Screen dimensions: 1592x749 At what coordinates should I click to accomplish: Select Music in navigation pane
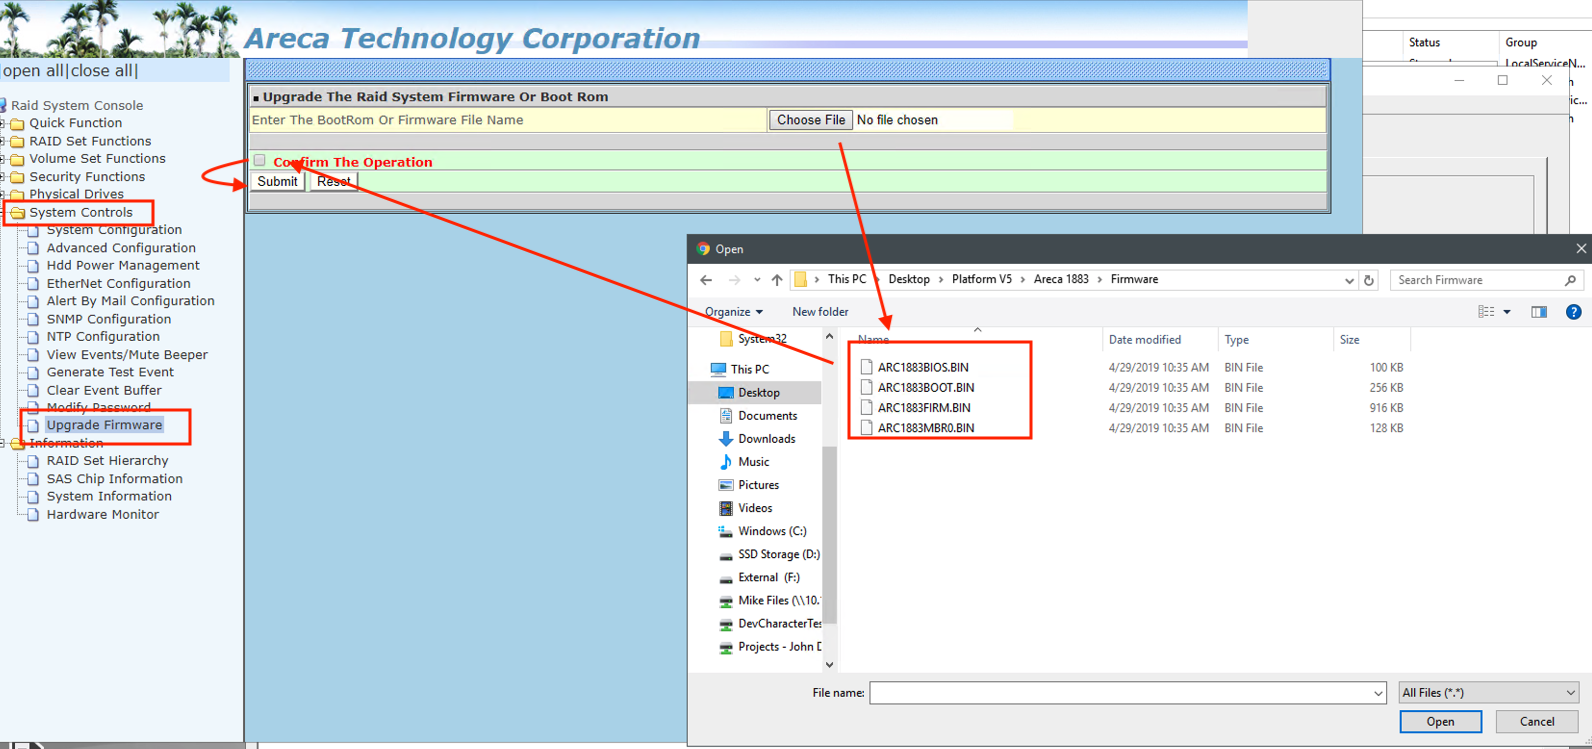(x=753, y=462)
